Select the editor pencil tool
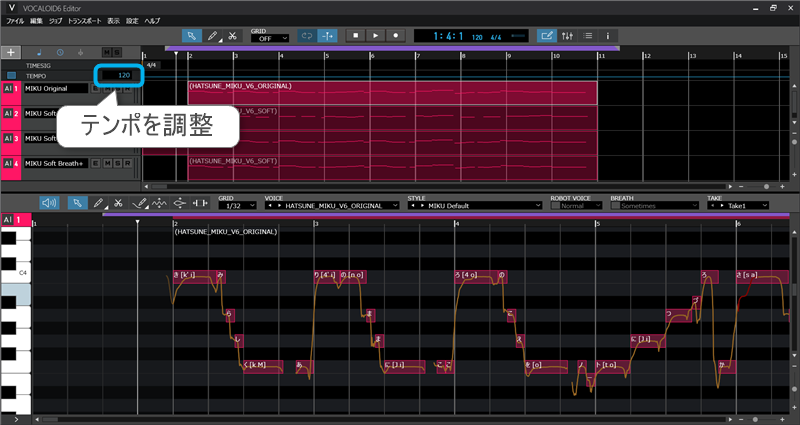This screenshot has width=800, height=425. tap(98, 203)
